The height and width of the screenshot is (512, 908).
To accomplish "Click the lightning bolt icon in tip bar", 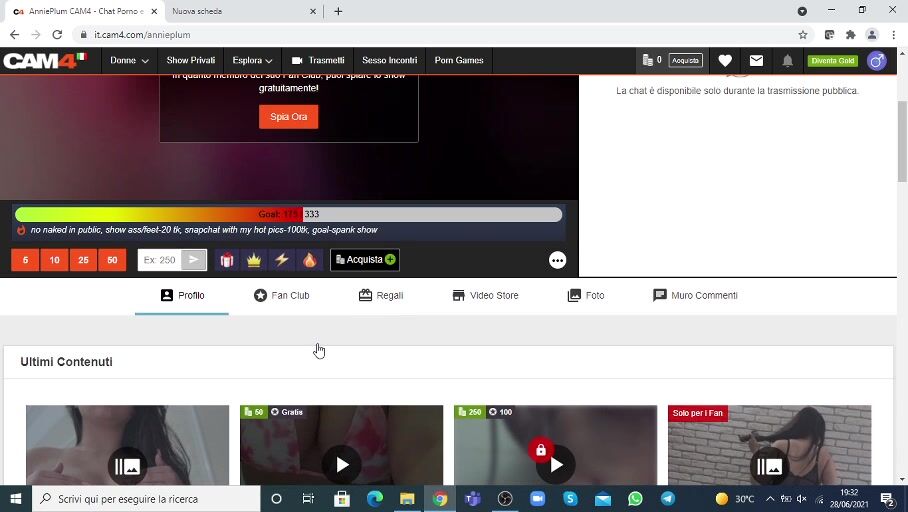I will [282, 260].
